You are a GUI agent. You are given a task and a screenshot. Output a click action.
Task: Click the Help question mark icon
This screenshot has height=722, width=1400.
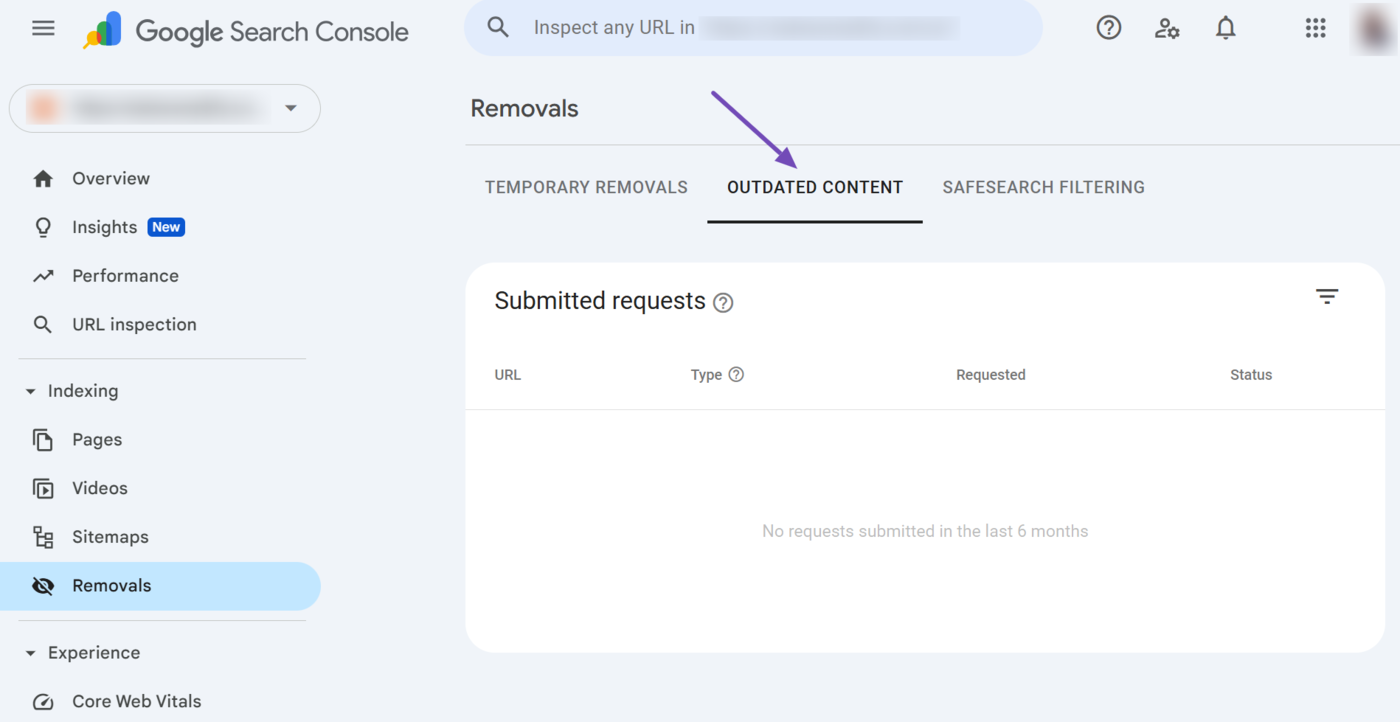click(x=1108, y=28)
